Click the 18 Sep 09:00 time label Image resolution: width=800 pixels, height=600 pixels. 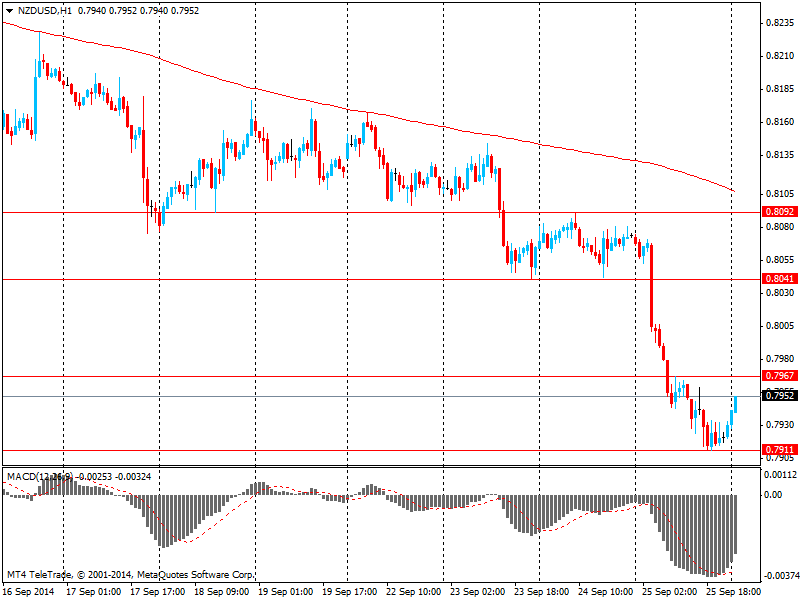[x=221, y=592]
